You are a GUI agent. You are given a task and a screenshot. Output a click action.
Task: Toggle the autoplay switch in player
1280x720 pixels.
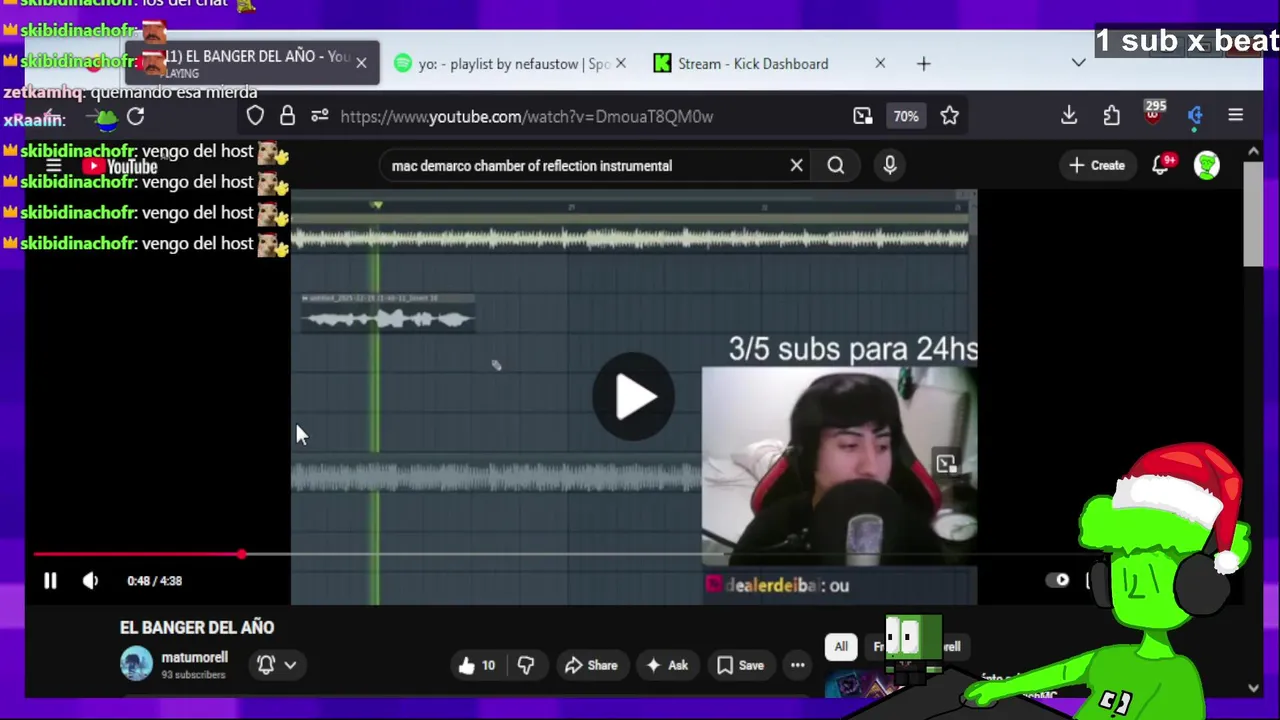tap(1057, 580)
